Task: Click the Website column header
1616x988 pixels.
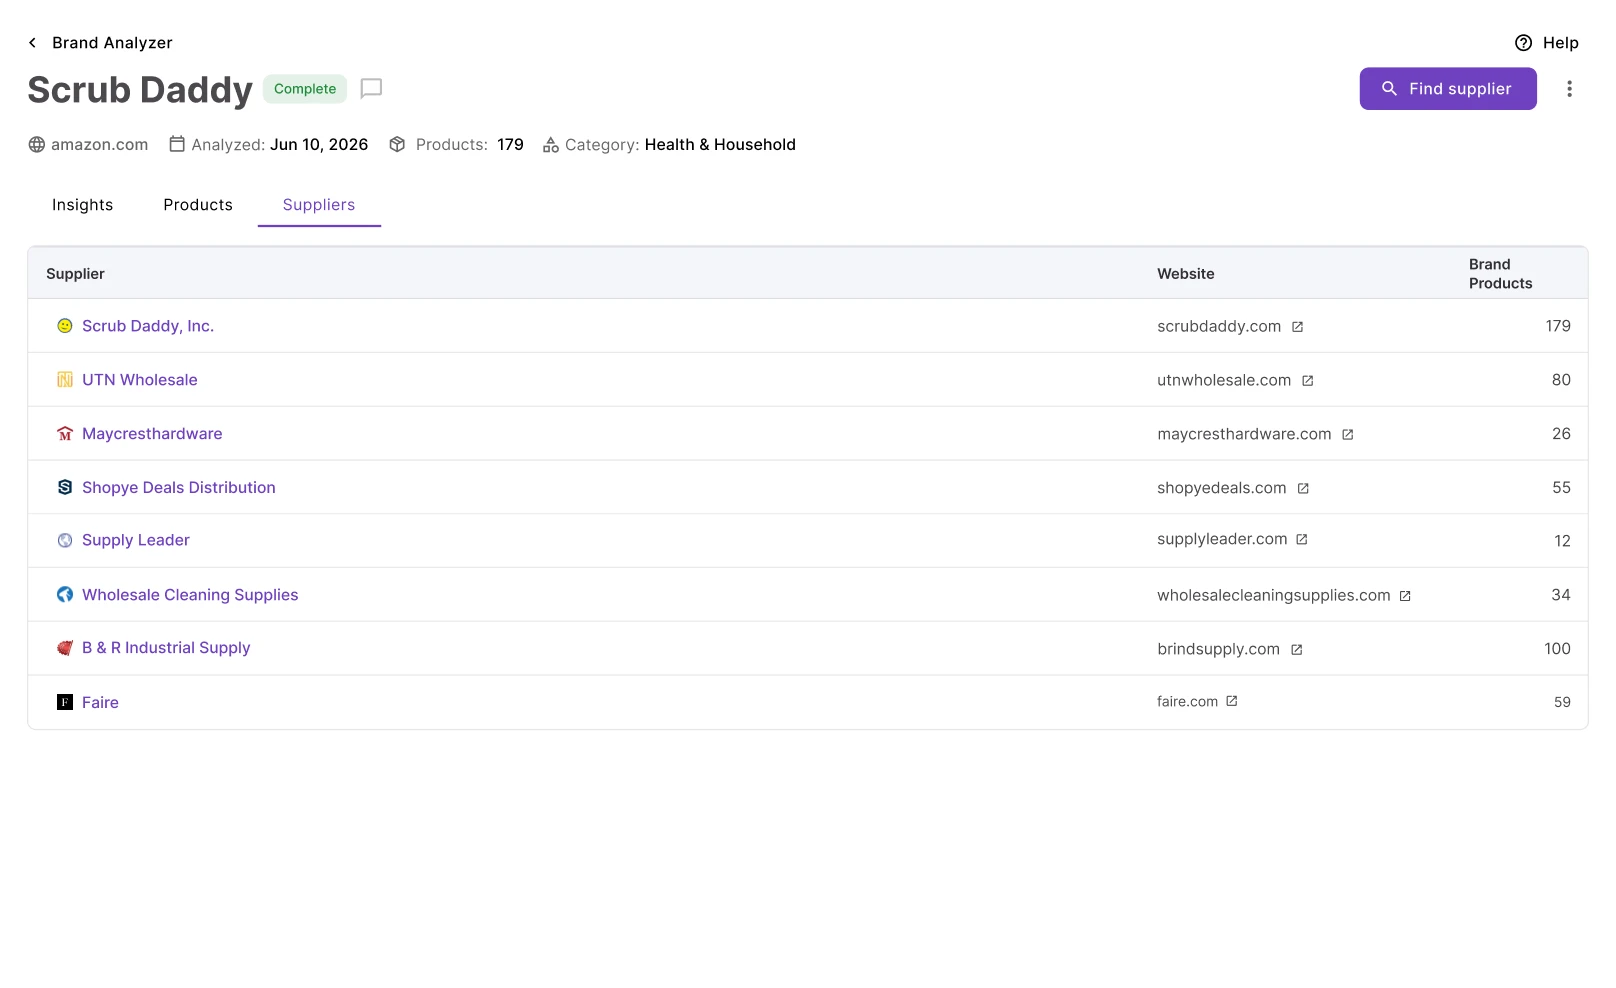Action: tap(1186, 274)
